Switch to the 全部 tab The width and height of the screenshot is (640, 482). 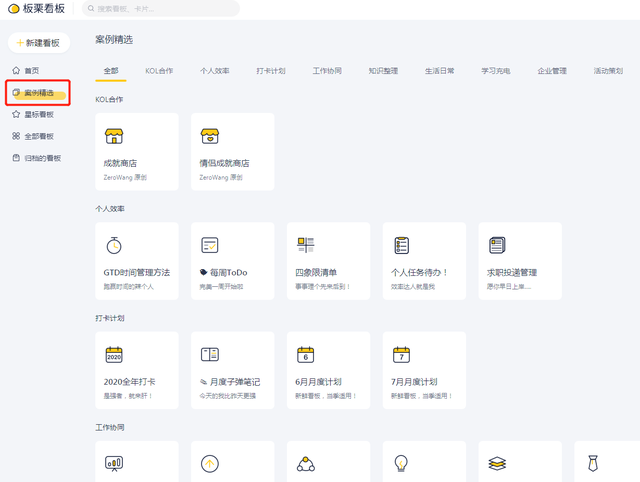click(111, 71)
